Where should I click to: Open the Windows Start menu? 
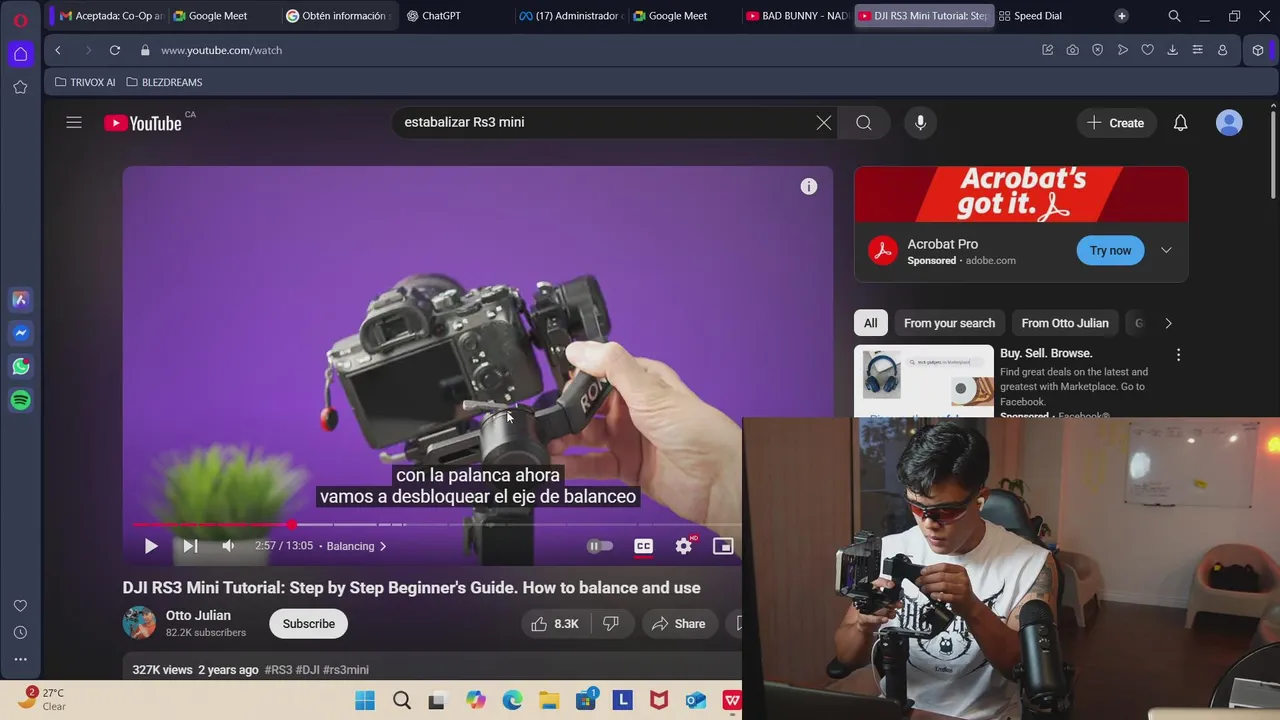point(365,700)
